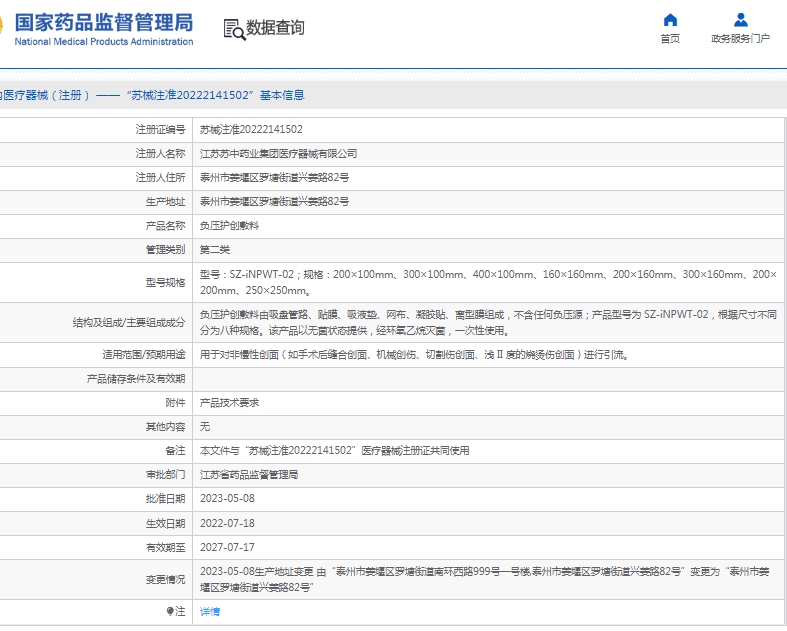The height and width of the screenshot is (631, 787).
Task: Click approval department 江苏省药品监督管理局
Action: (249, 475)
